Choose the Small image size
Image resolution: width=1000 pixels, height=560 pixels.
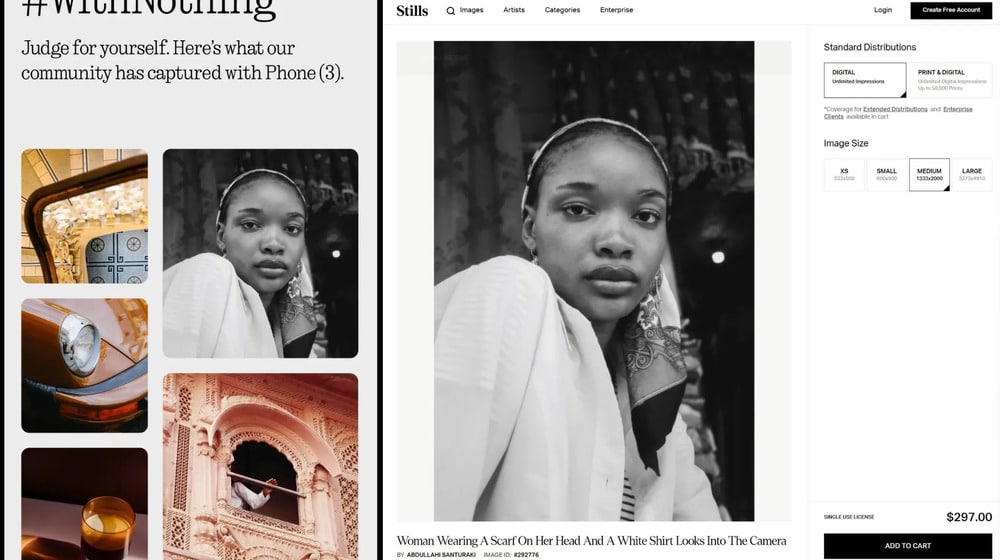click(886, 175)
